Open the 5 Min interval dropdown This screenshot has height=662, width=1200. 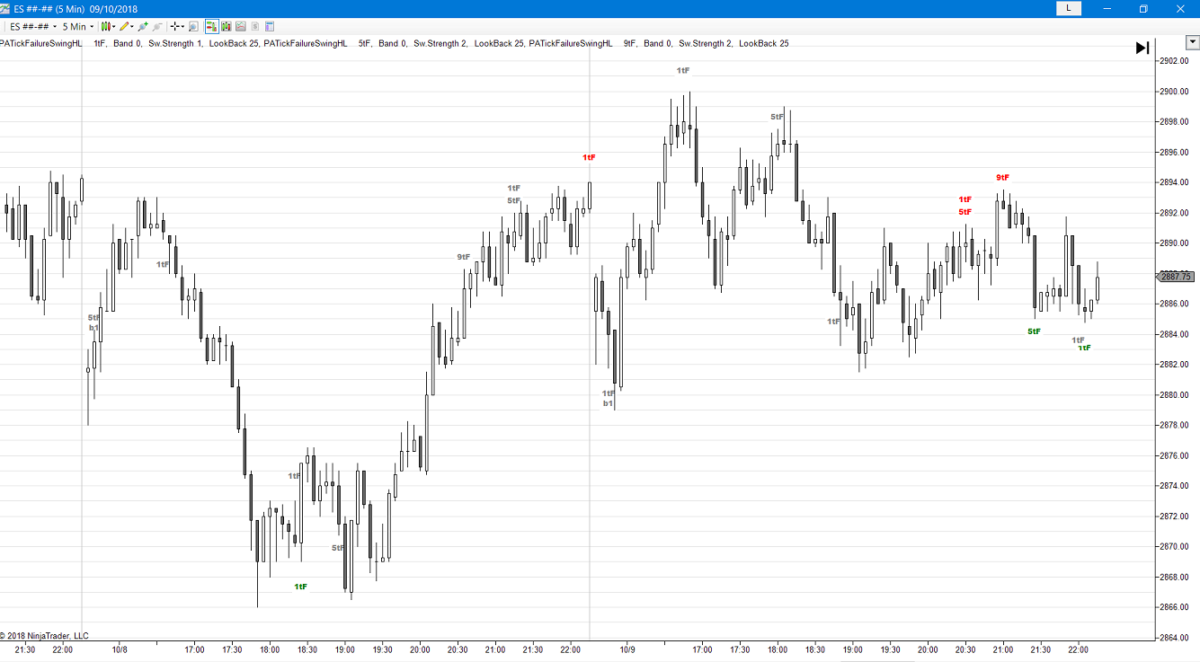pyautogui.click(x=78, y=26)
